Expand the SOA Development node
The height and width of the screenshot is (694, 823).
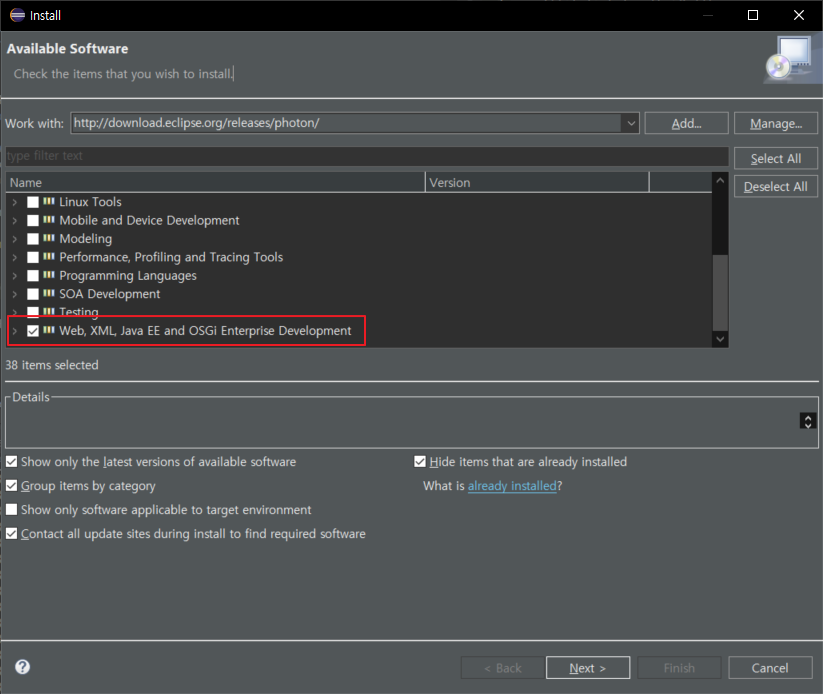click(x=15, y=294)
